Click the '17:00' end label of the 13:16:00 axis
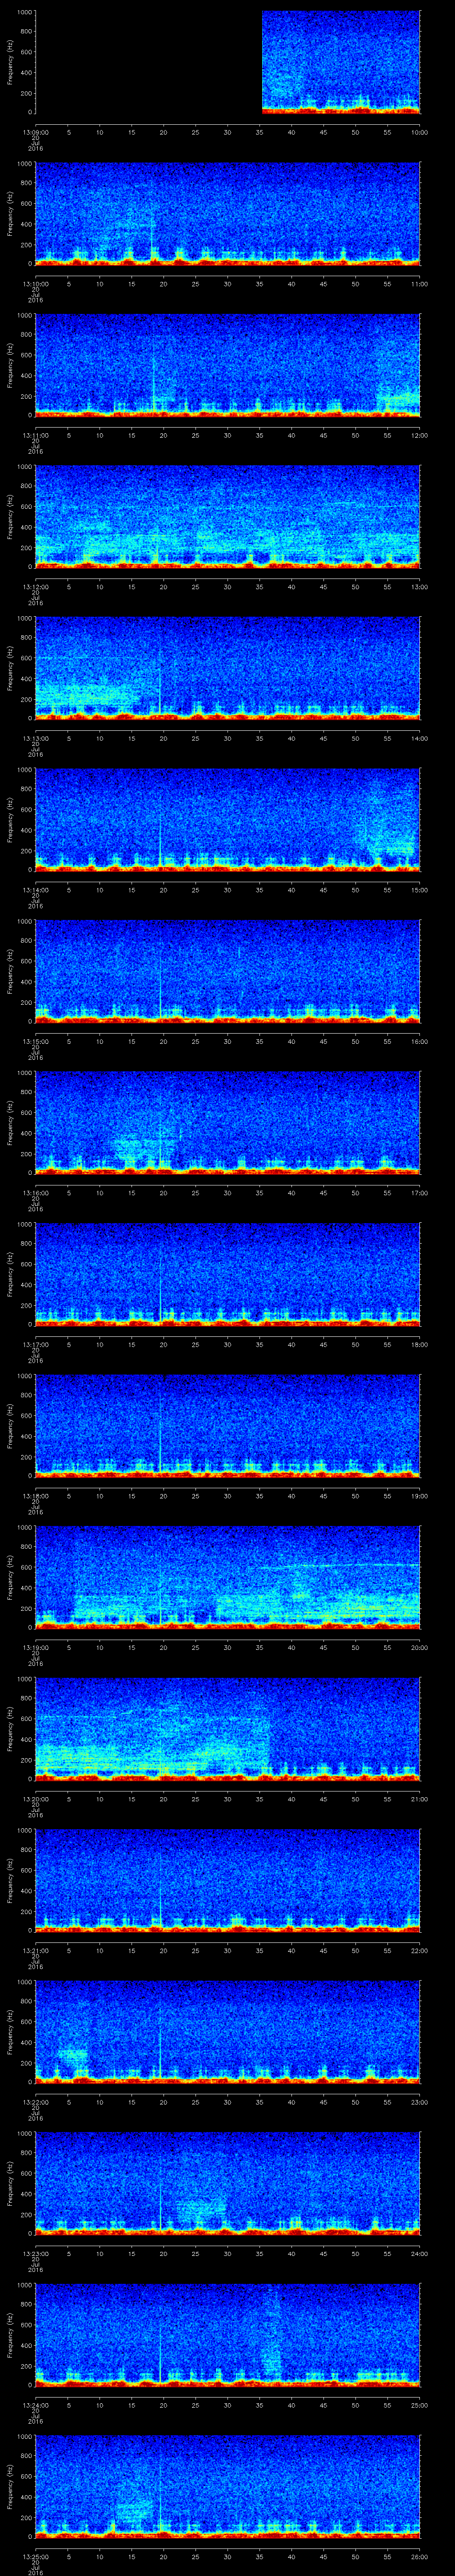 [x=419, y=1192]
